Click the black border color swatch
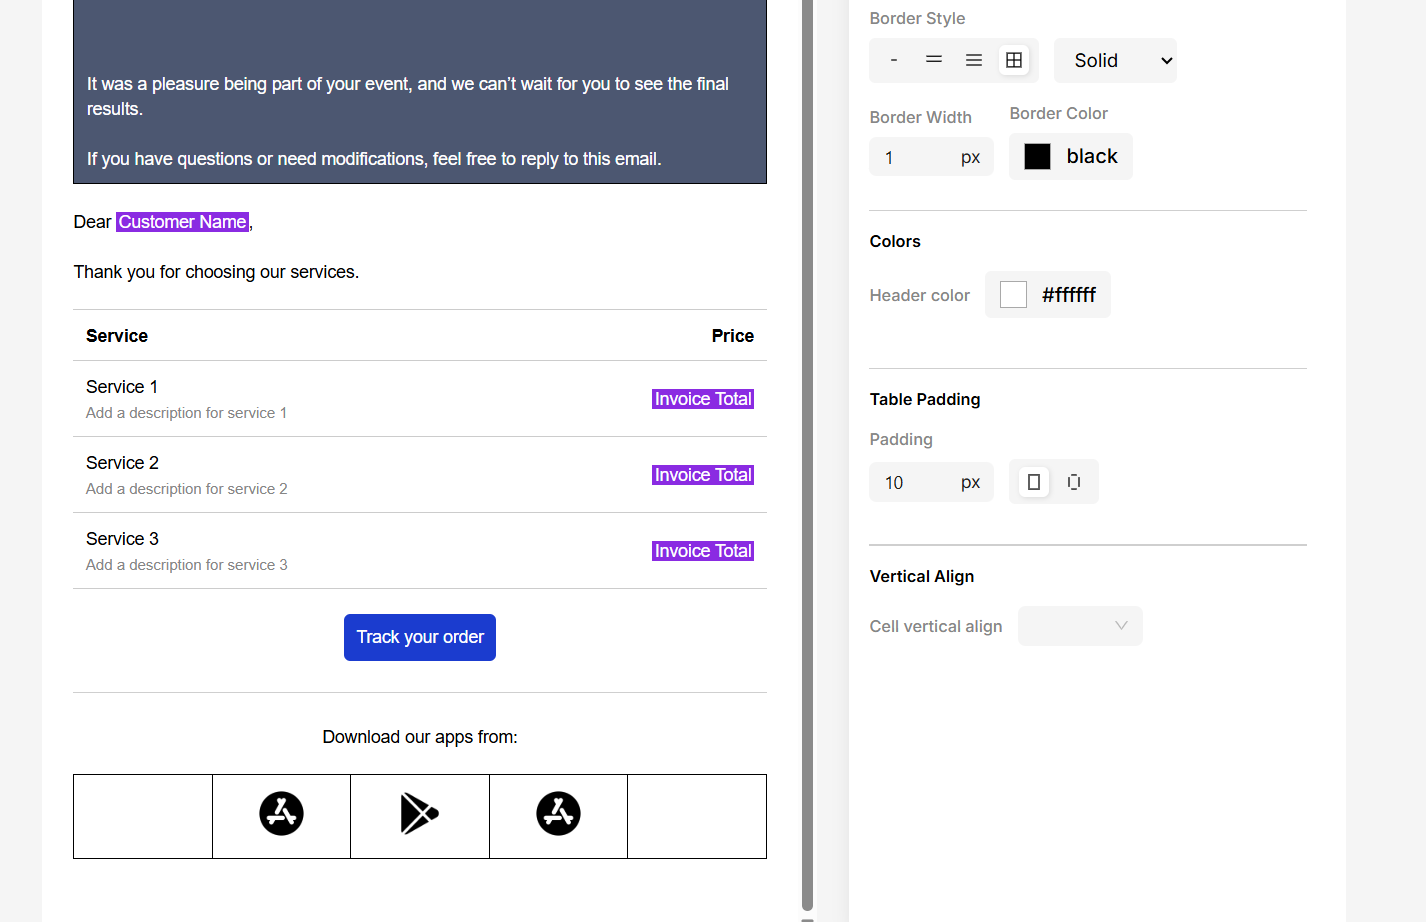Viewport: 1426px width, 922px height. pos(1038,156)
